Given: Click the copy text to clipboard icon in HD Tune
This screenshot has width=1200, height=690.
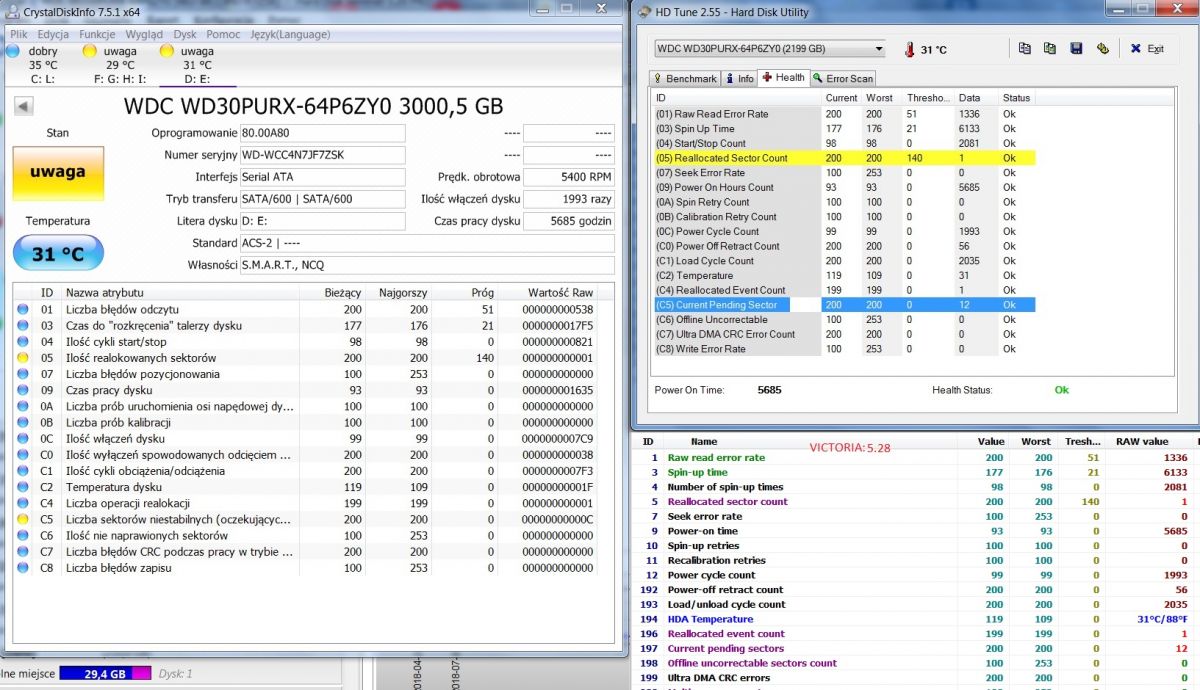Looking at the screenshot, I should tap(1024, 48).
